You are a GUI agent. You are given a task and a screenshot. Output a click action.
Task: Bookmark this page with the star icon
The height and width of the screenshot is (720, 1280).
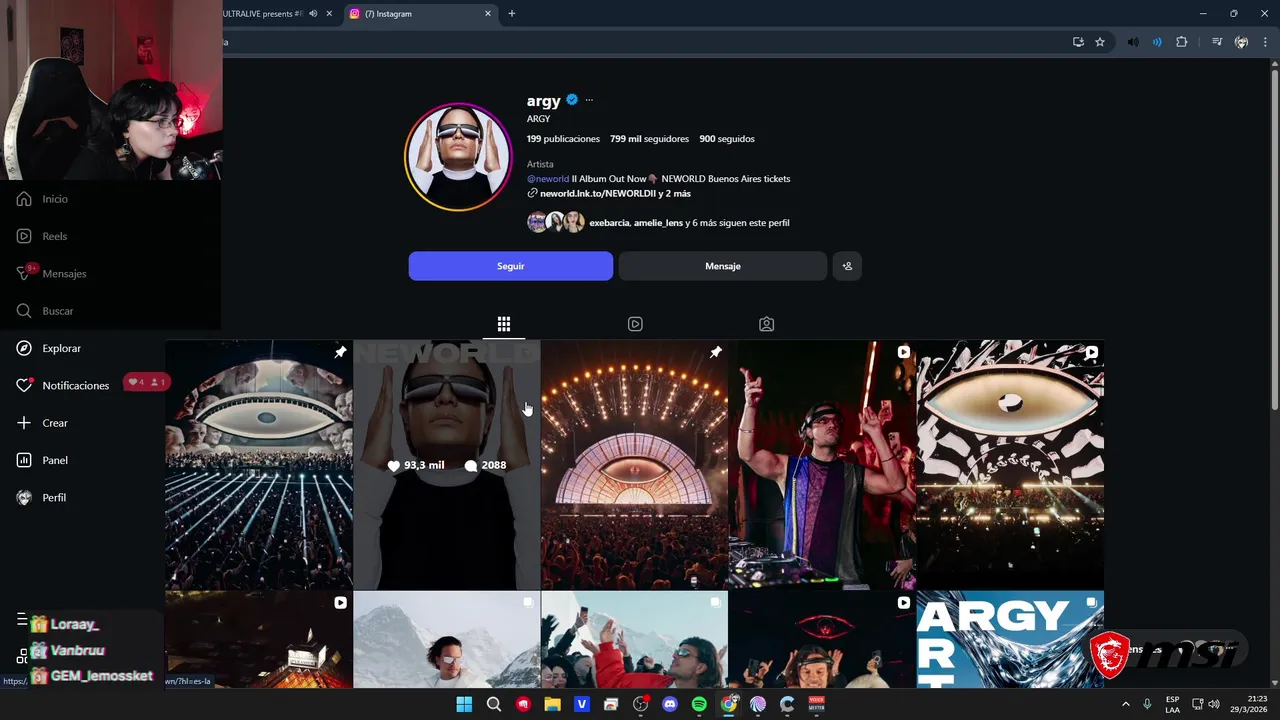1100,42
